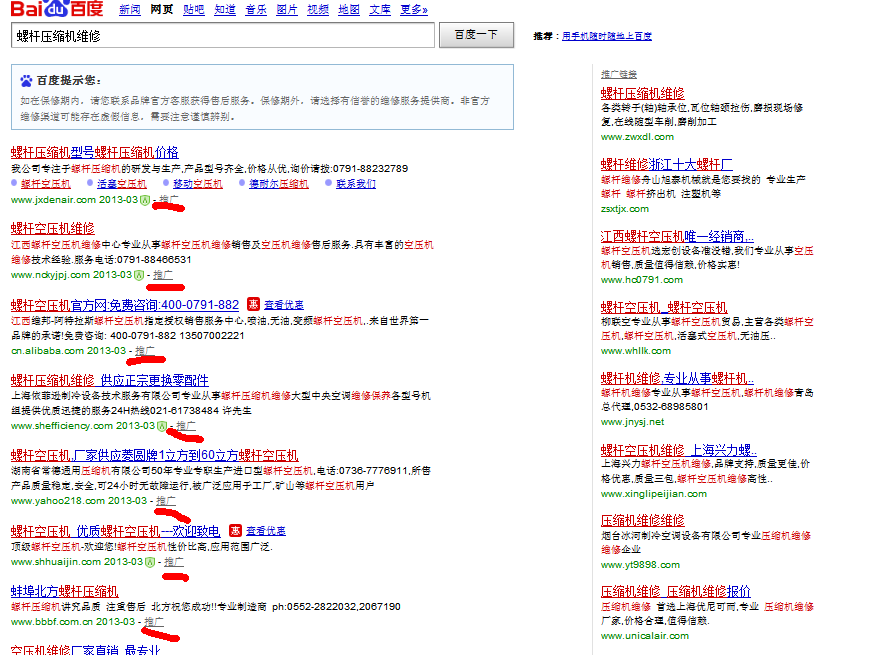Click 推广 label after www.bbbf.com.cn
Image resolution: width=880 pixels, height=655 pixels.
pos(154,621)
